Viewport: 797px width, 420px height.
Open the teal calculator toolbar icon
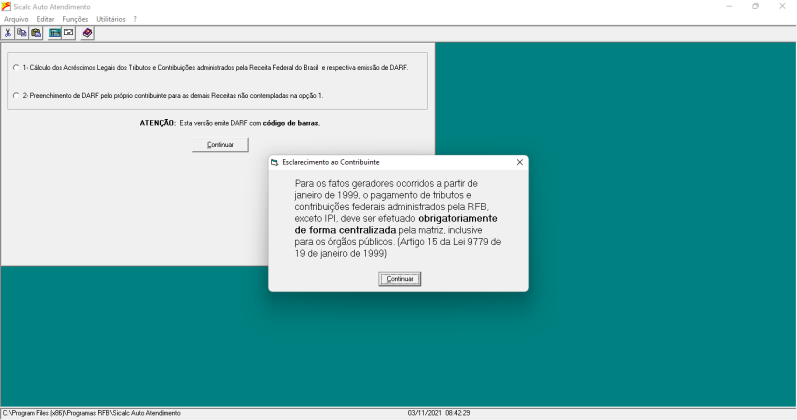(x=54, y=33)
